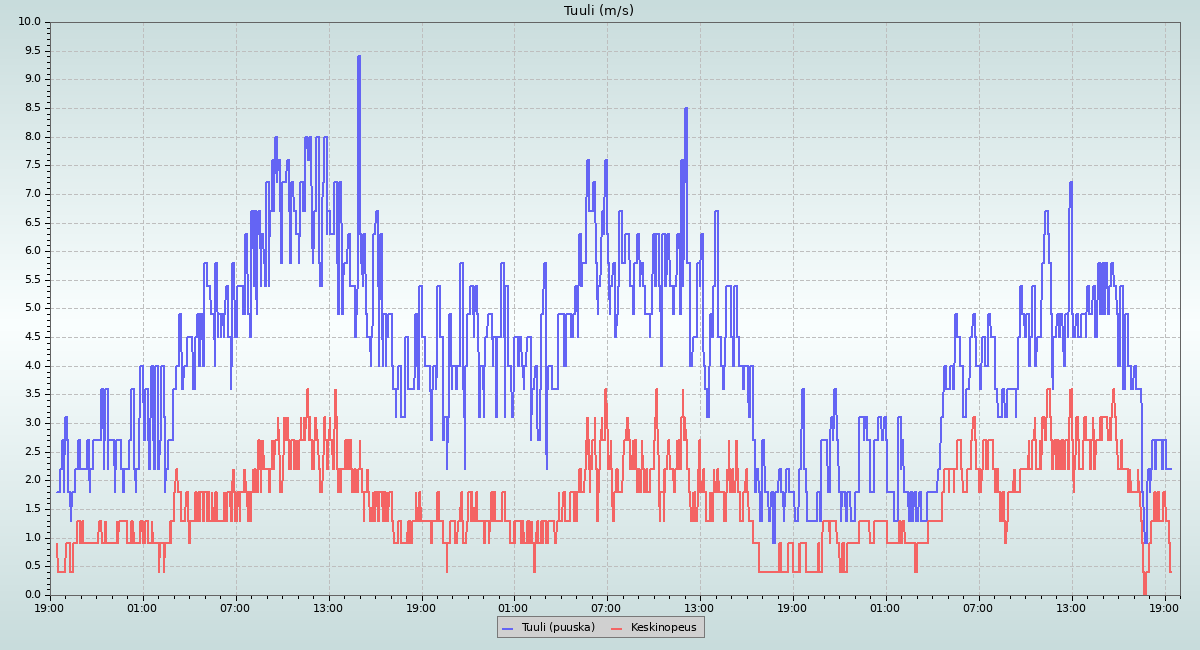The width and height of the screenshot is (1200, 650).
Task: Click the 7.5 y-axis label
Action: pyautogui.click(x=33, y=165)
